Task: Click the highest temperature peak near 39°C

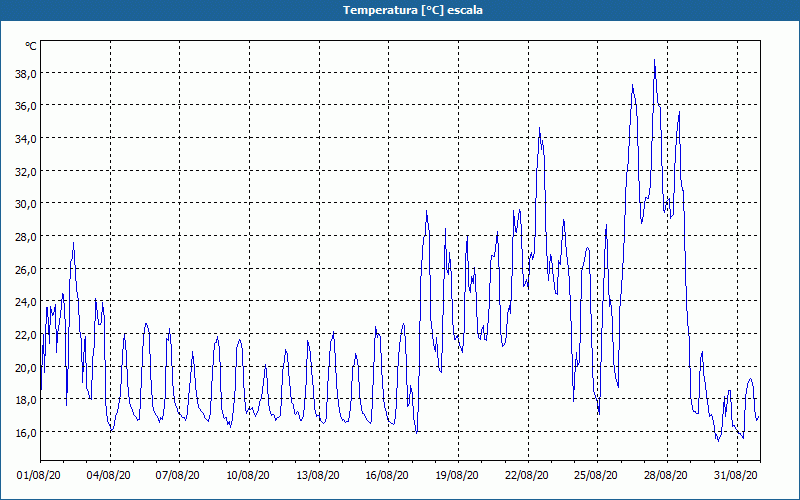Action: tap(655, 61)
